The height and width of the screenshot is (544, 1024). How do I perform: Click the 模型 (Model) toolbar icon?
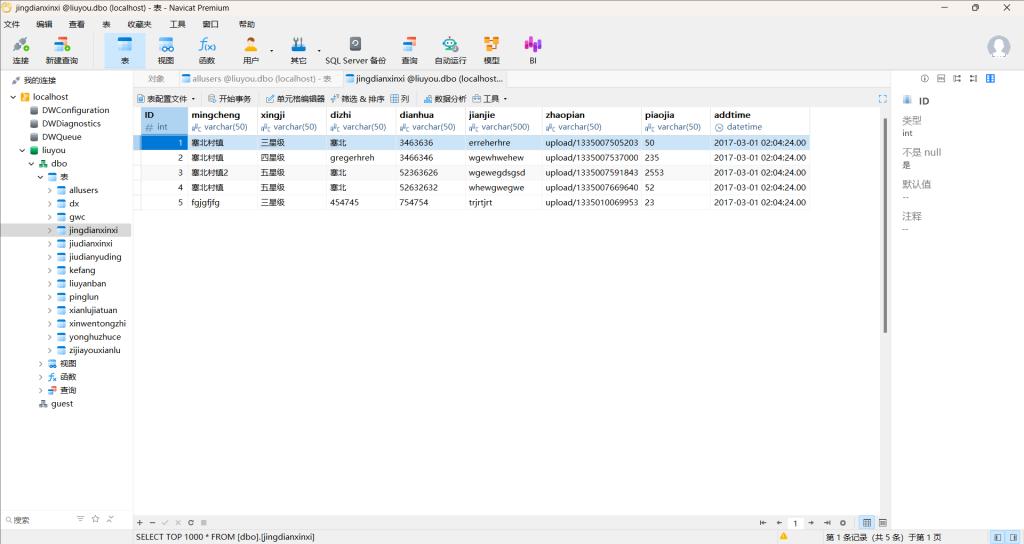pos(491,50)
